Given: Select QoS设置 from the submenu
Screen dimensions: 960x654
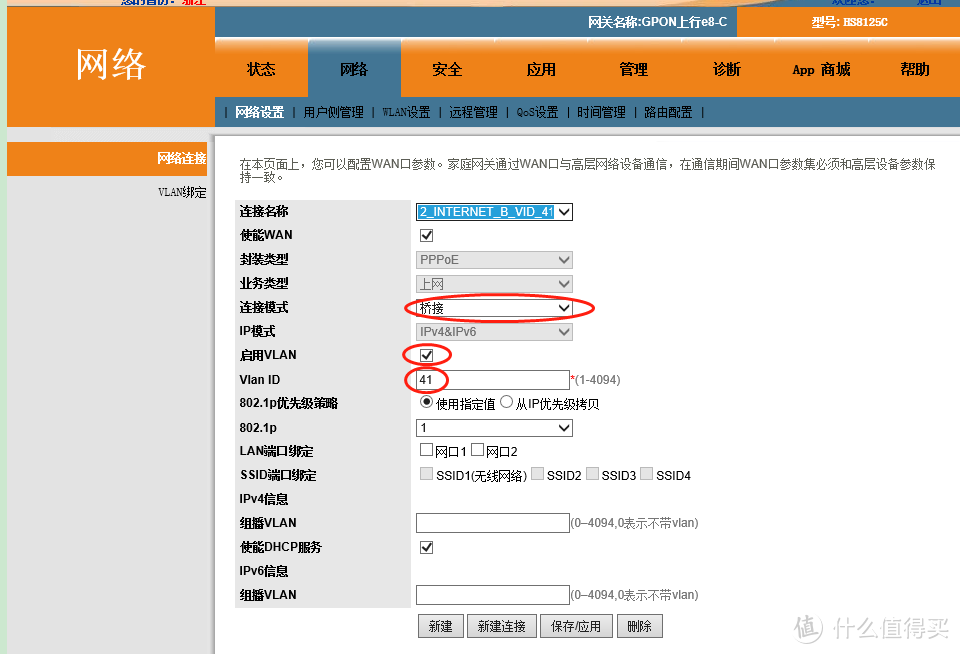Looking at the screenshot, I should (x=537, y=111).
